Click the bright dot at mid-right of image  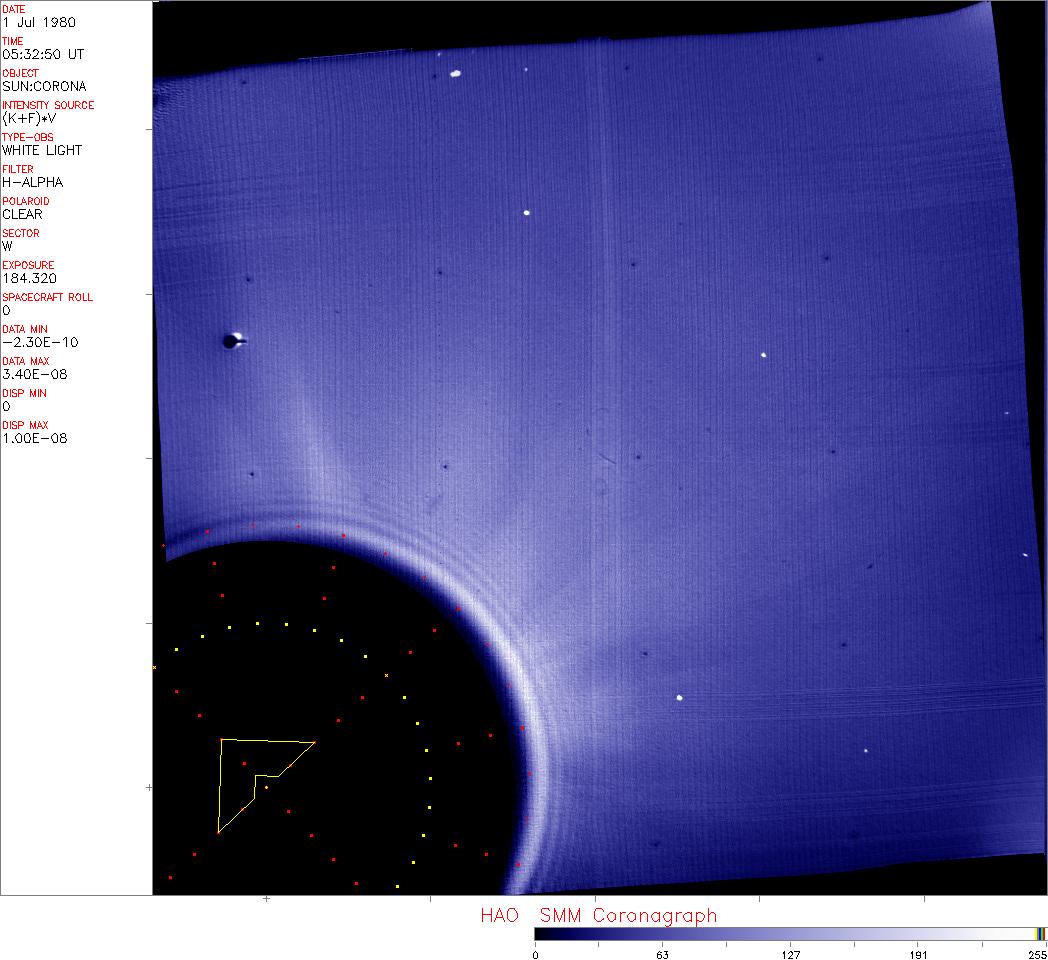tap(764, 354)
